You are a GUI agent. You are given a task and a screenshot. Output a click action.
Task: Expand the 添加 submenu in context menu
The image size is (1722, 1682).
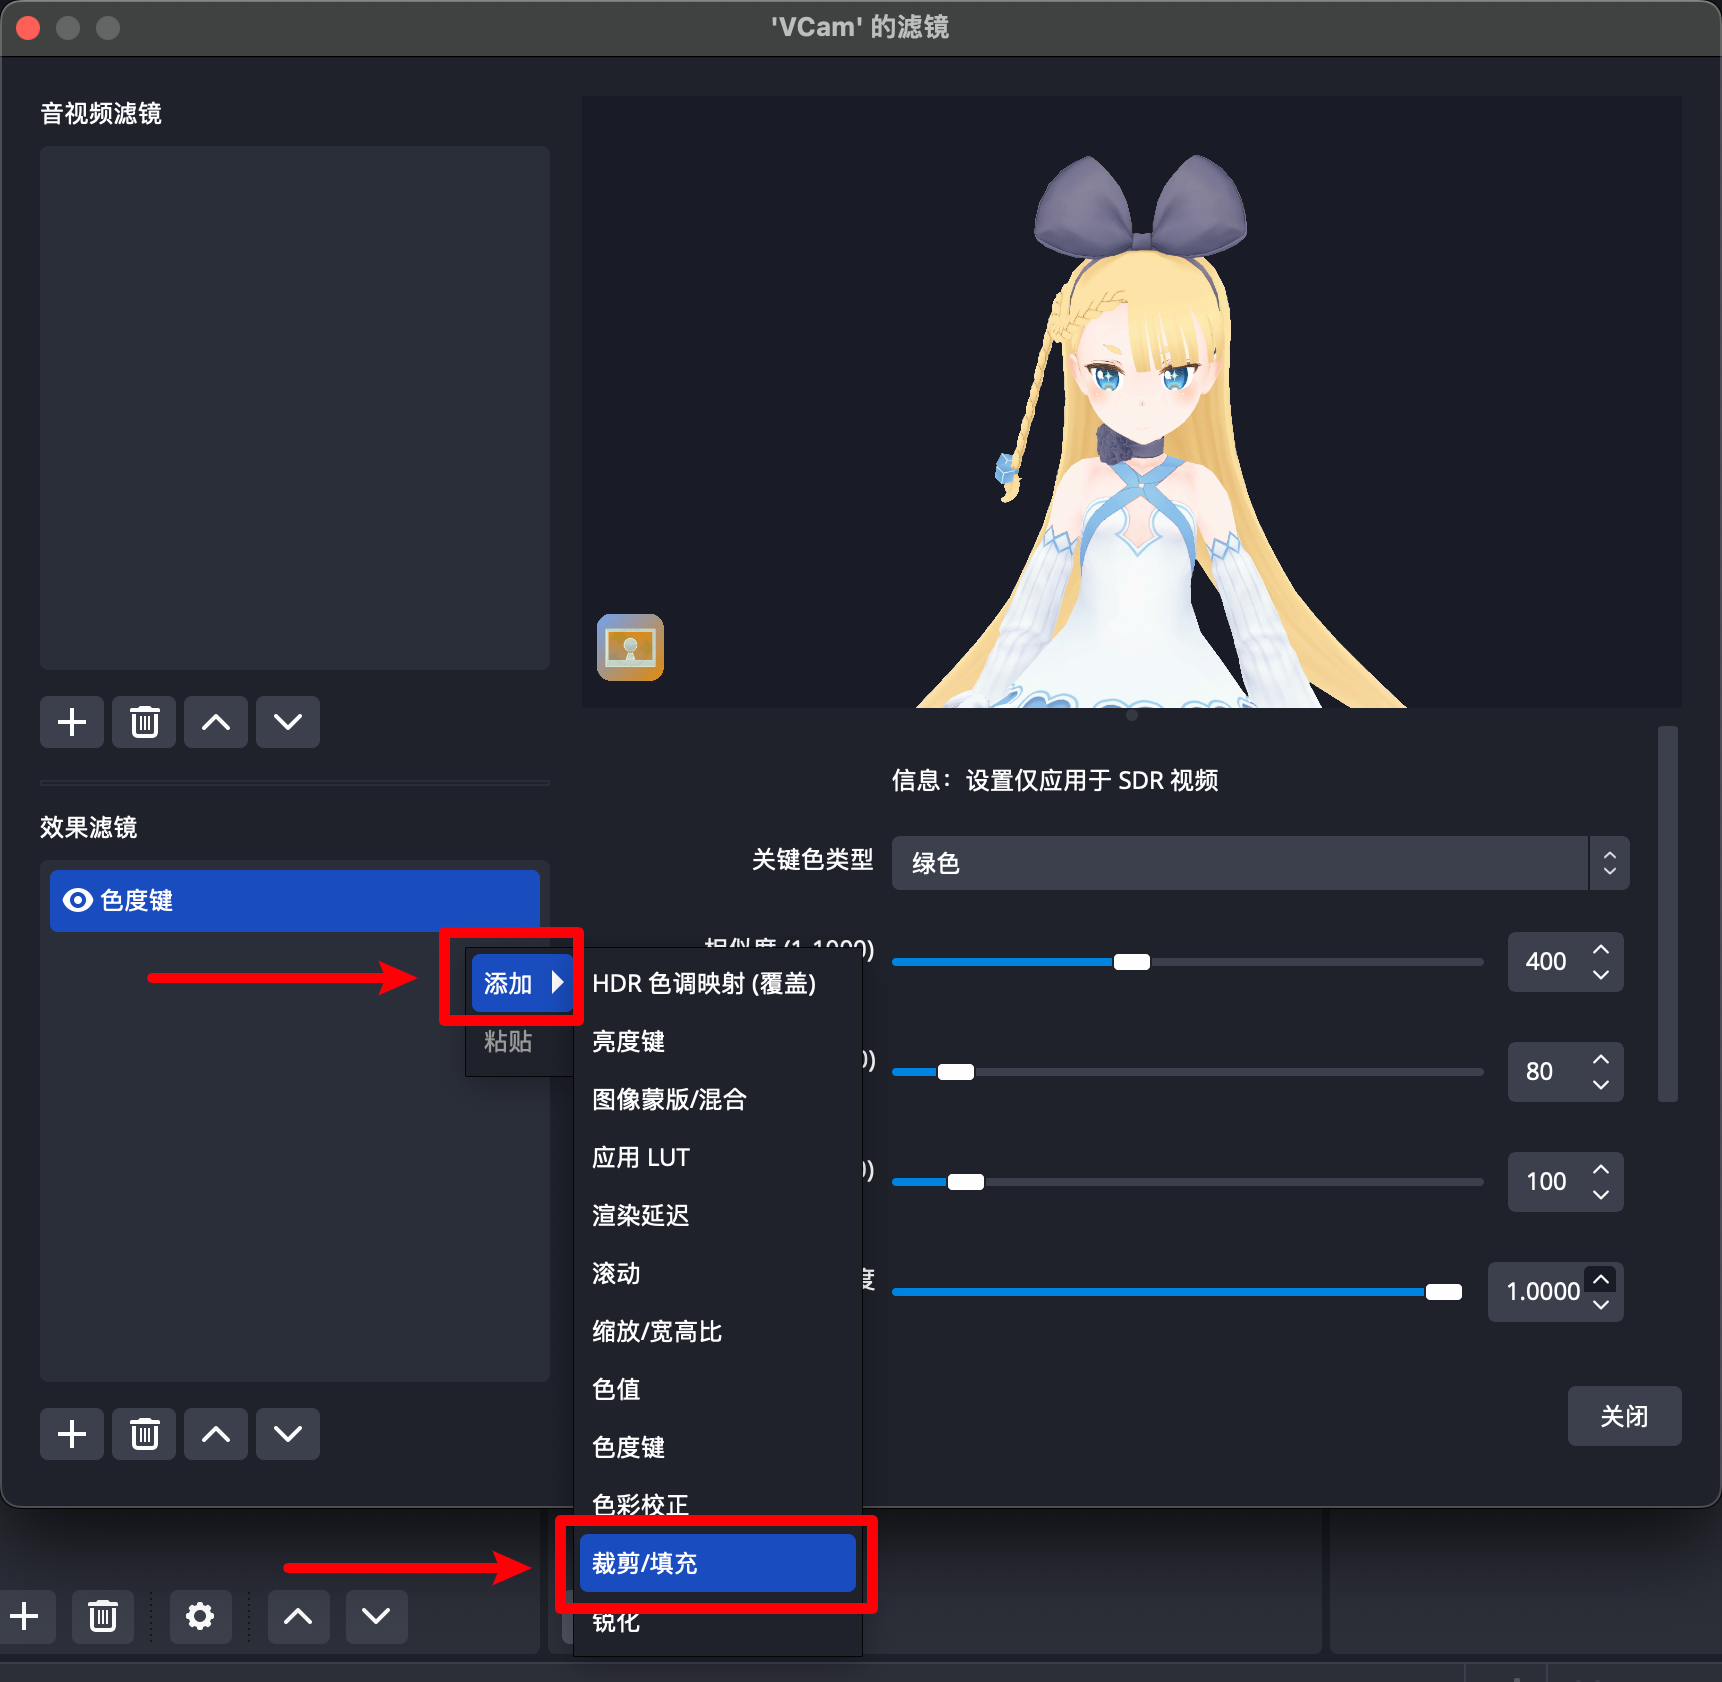522,983
